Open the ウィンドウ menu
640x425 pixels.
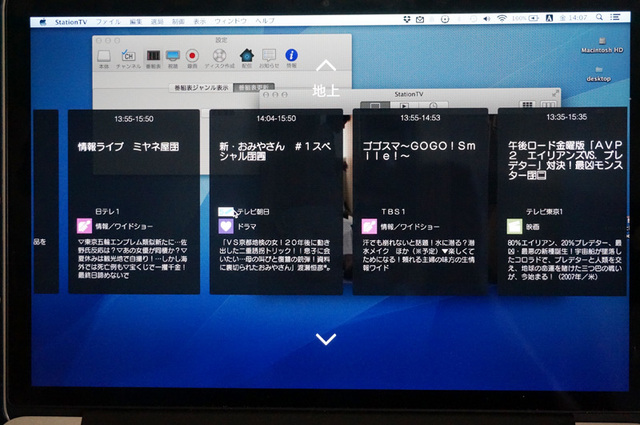(232, 20)
